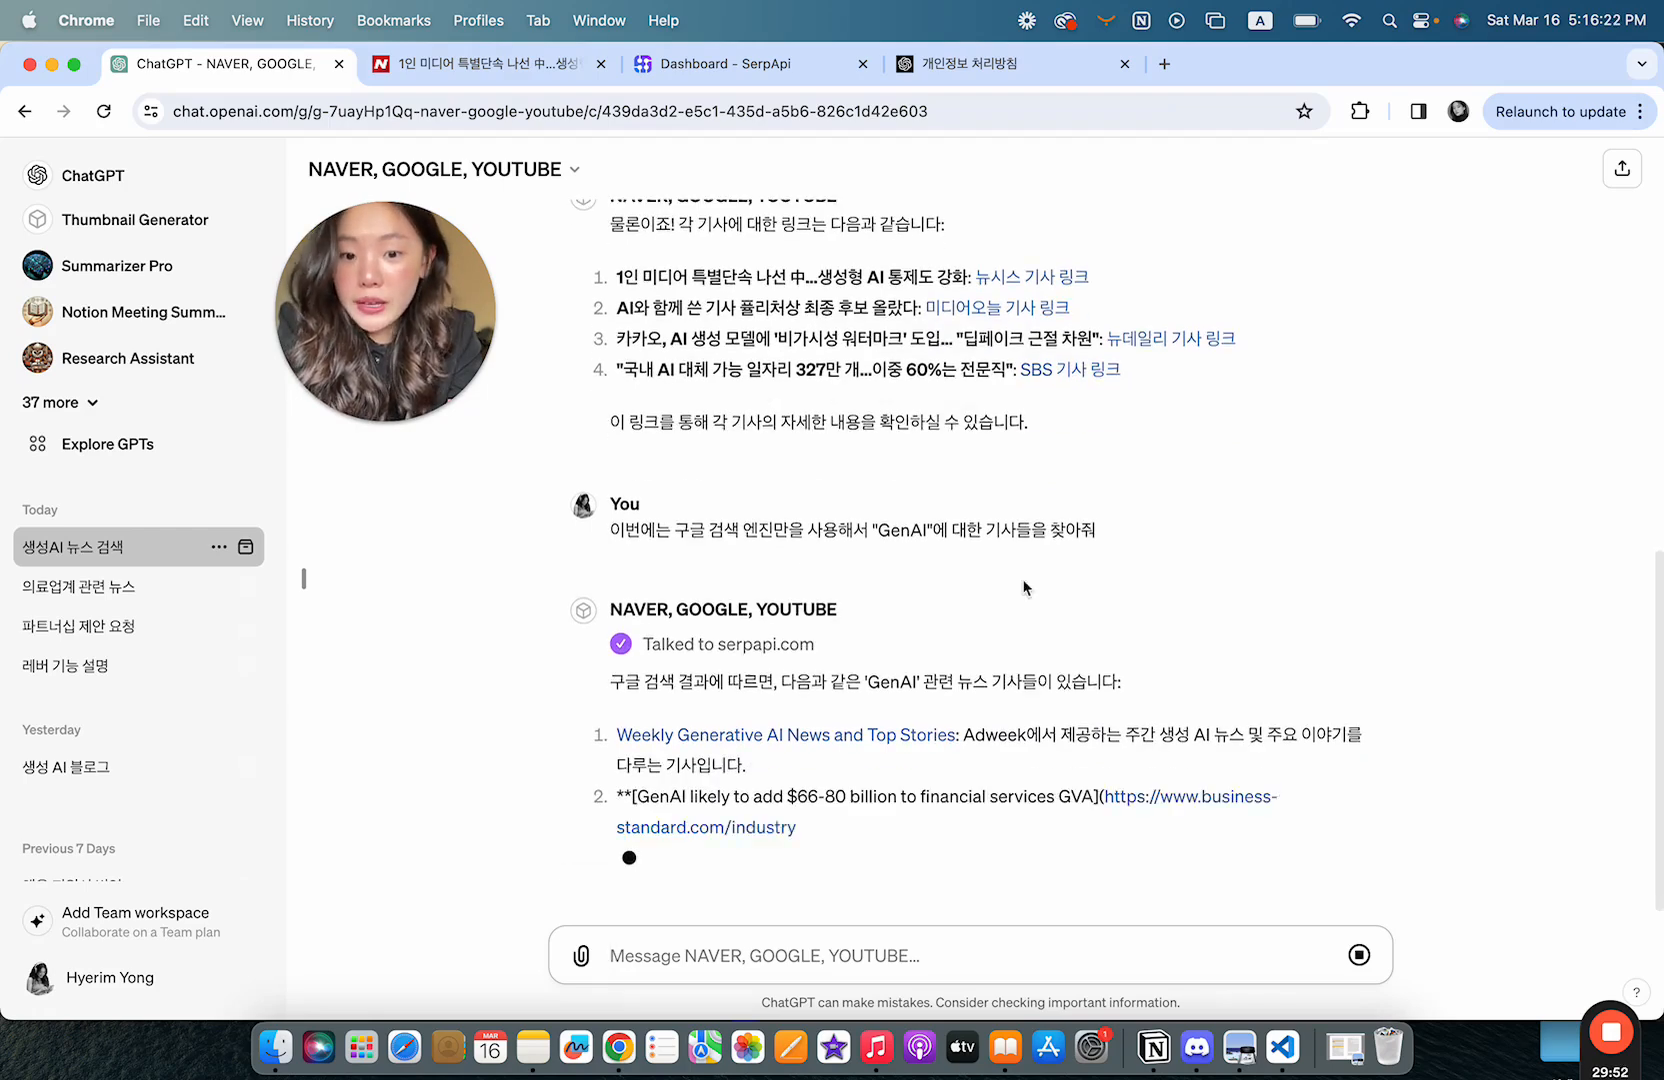Open the Music app in Dock
This screenshot has width=1664, height=1080.
pos(876,1047)
